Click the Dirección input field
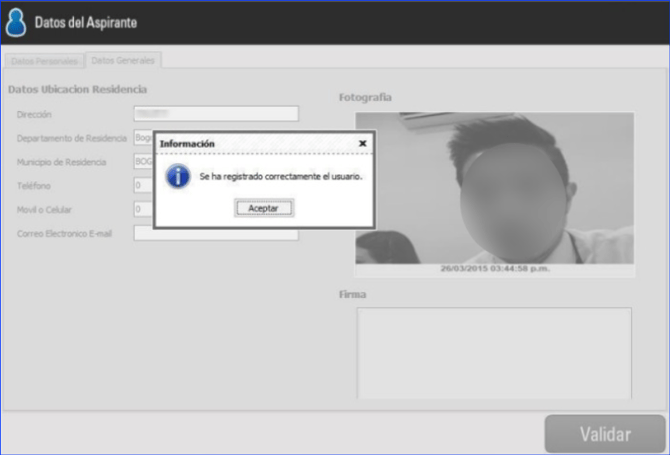The width and height of the screenshot is (670, 455). click(x=216, y=114)
